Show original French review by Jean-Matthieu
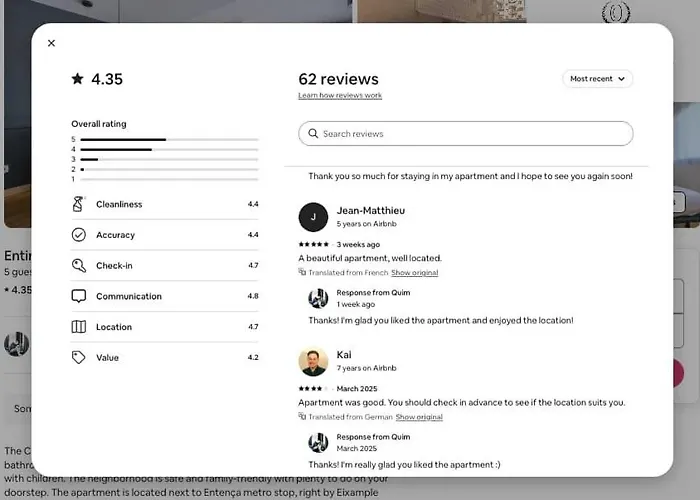 [414, 273]
